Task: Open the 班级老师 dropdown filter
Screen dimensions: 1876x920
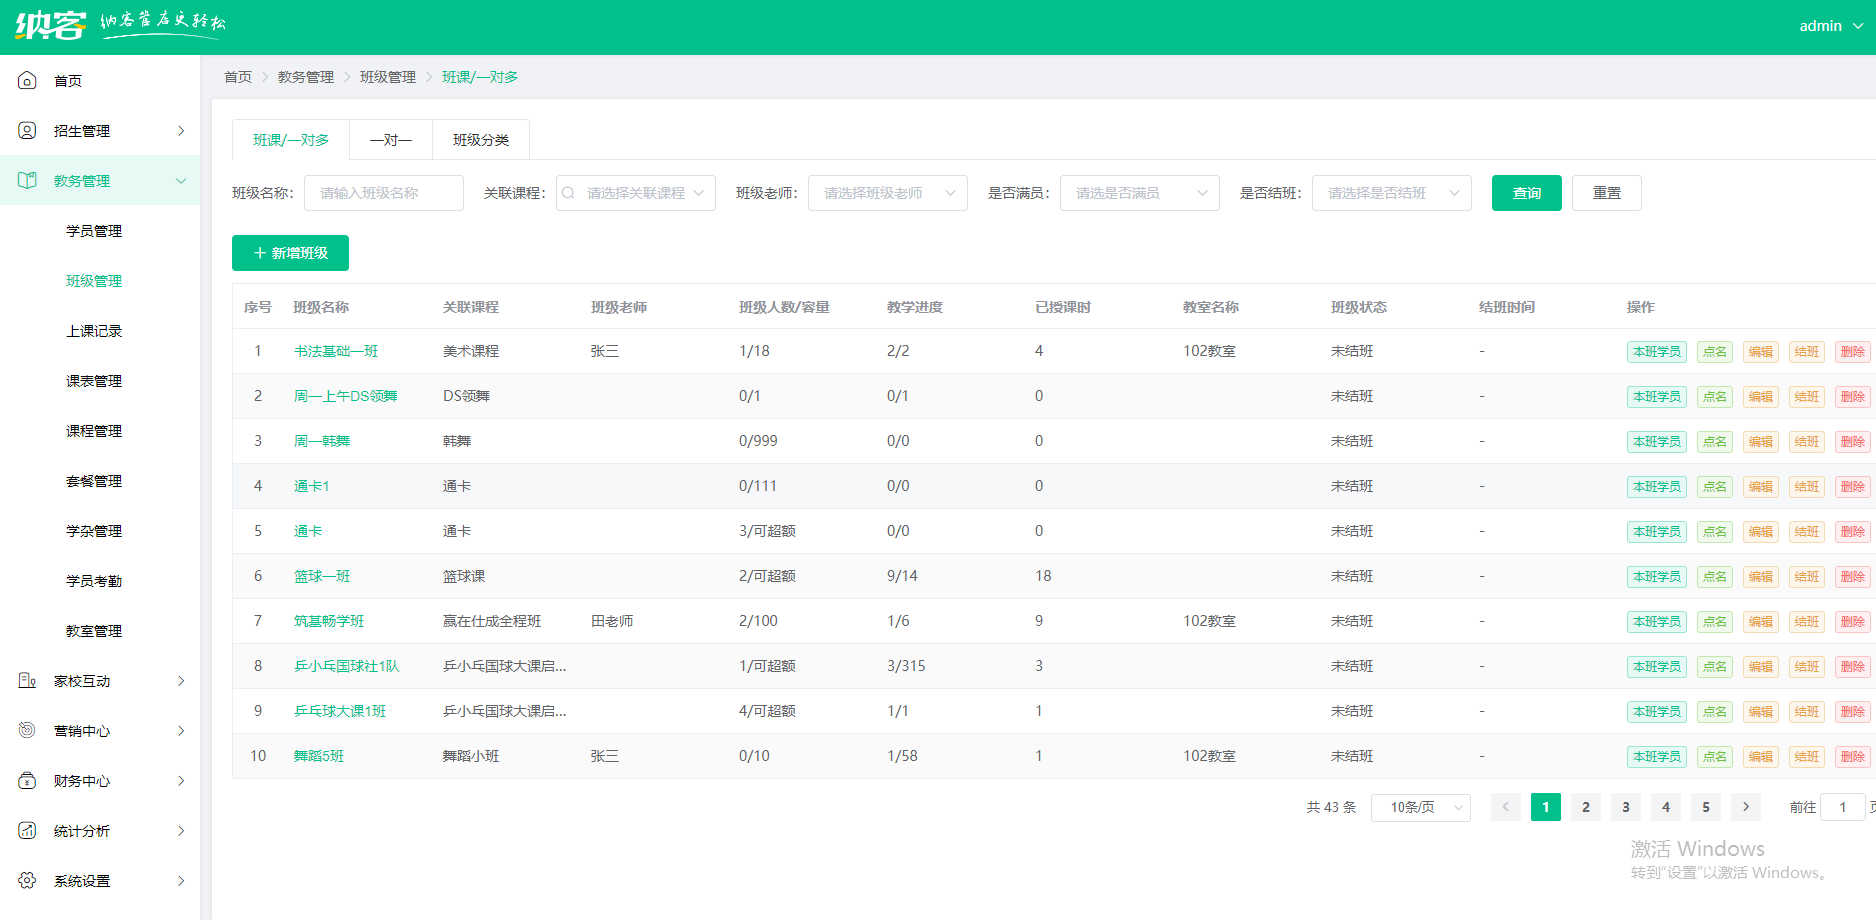Action: (x=887, y=193)
